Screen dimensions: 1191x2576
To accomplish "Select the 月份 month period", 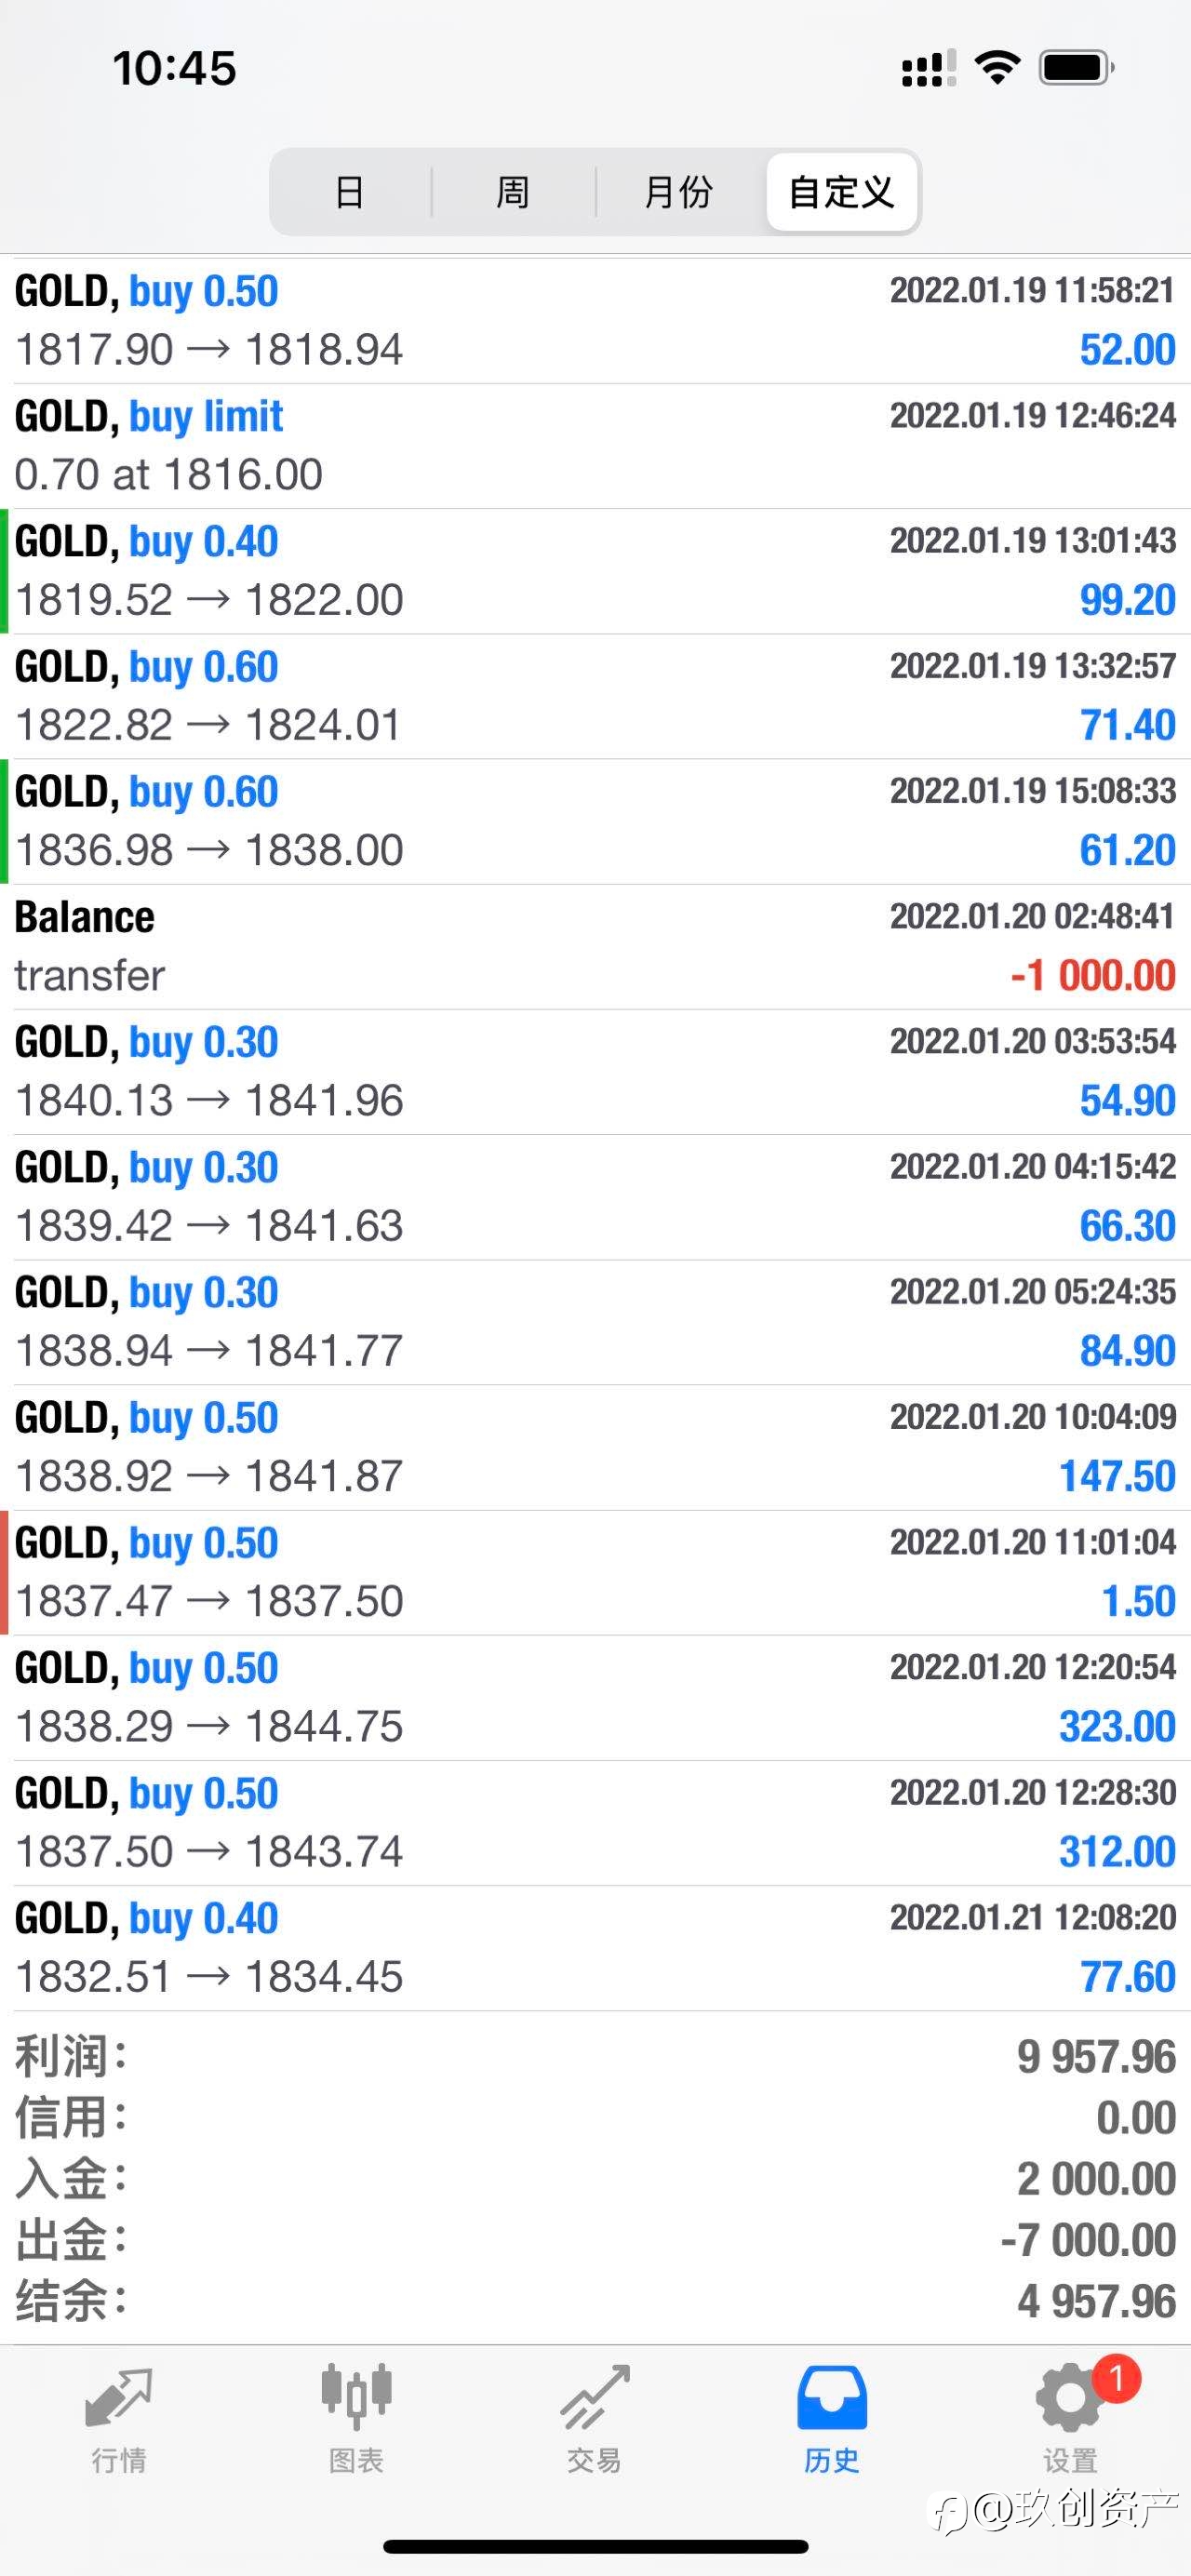I will point(678,192).
